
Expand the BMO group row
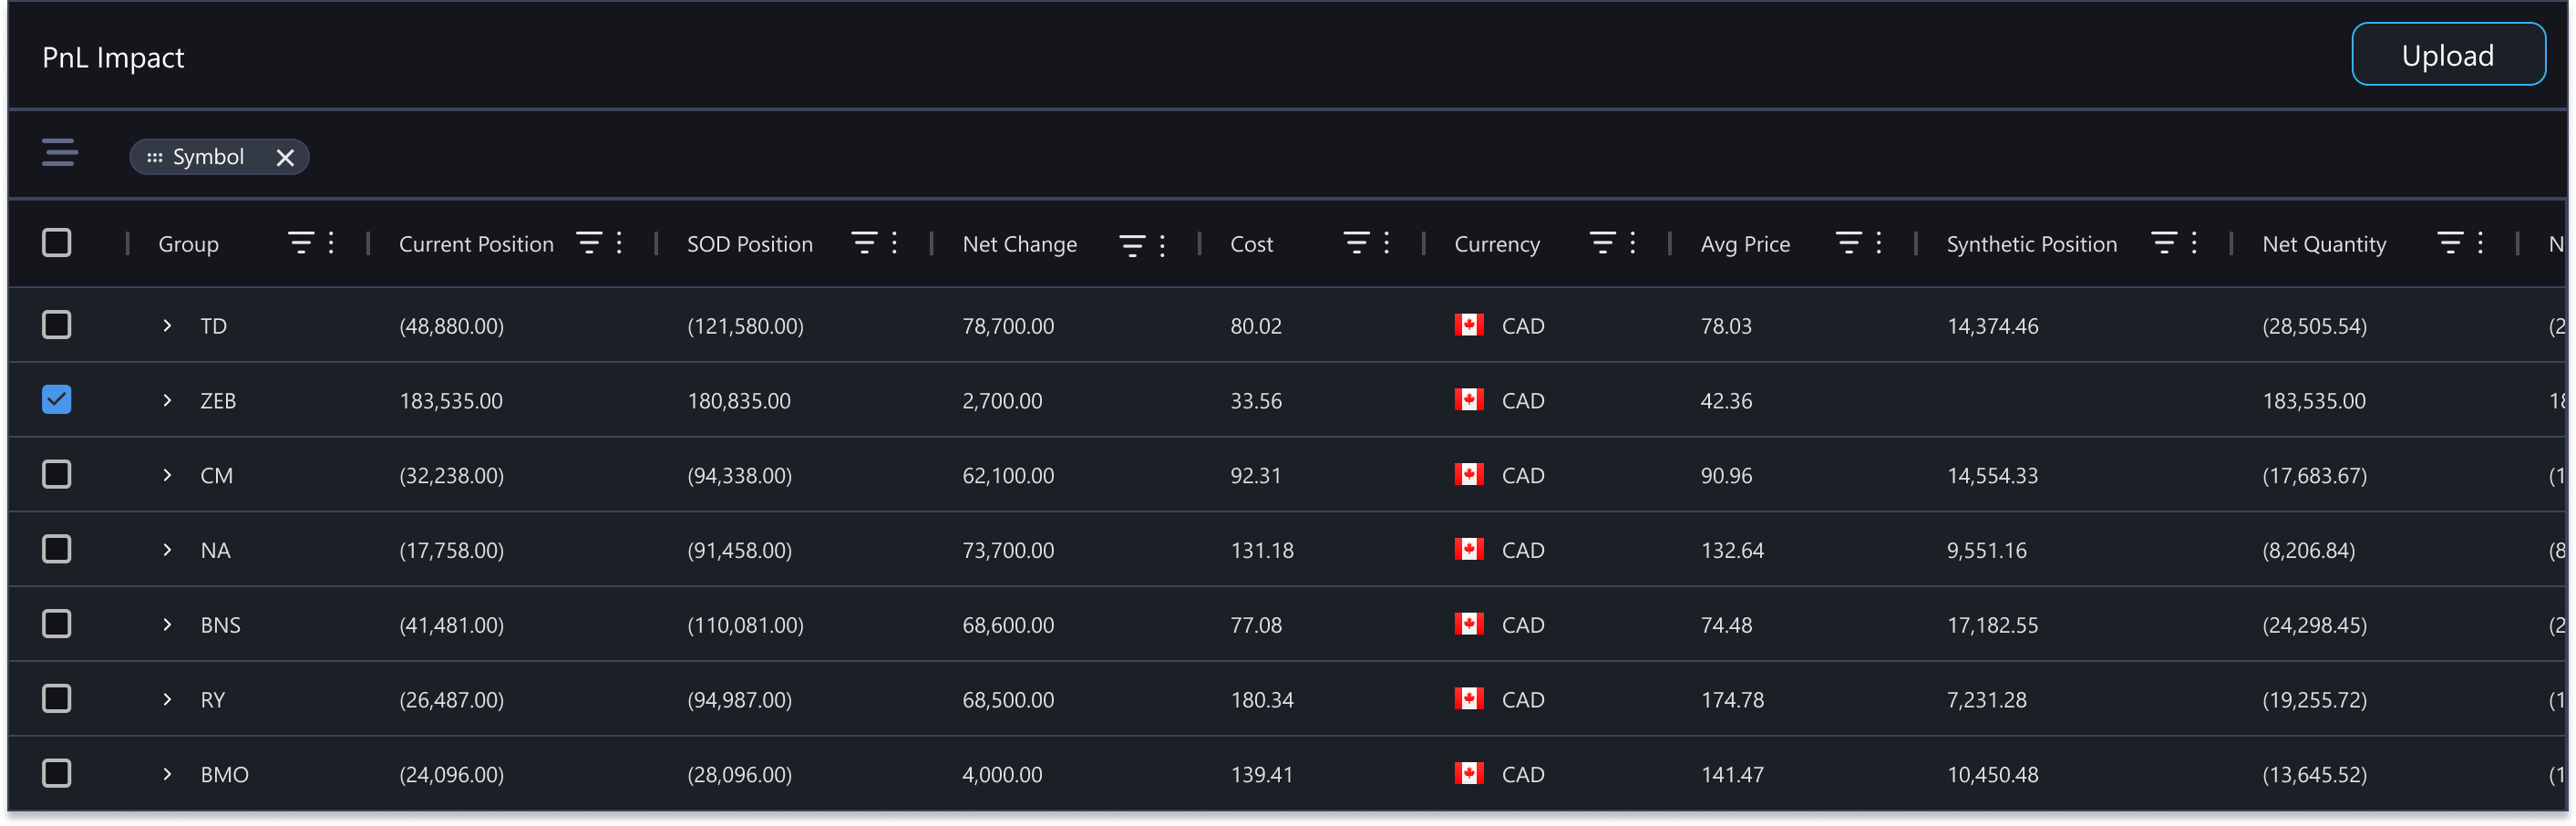[x=166, y=774]
